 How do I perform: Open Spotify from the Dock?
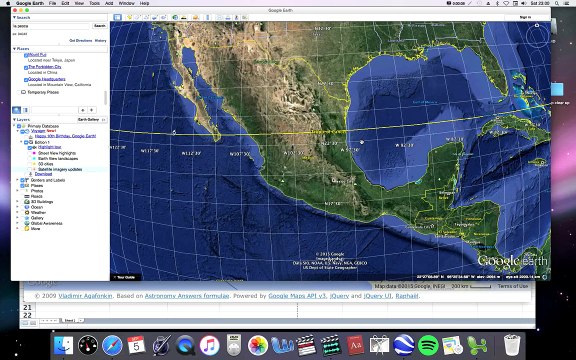[428, 345]
